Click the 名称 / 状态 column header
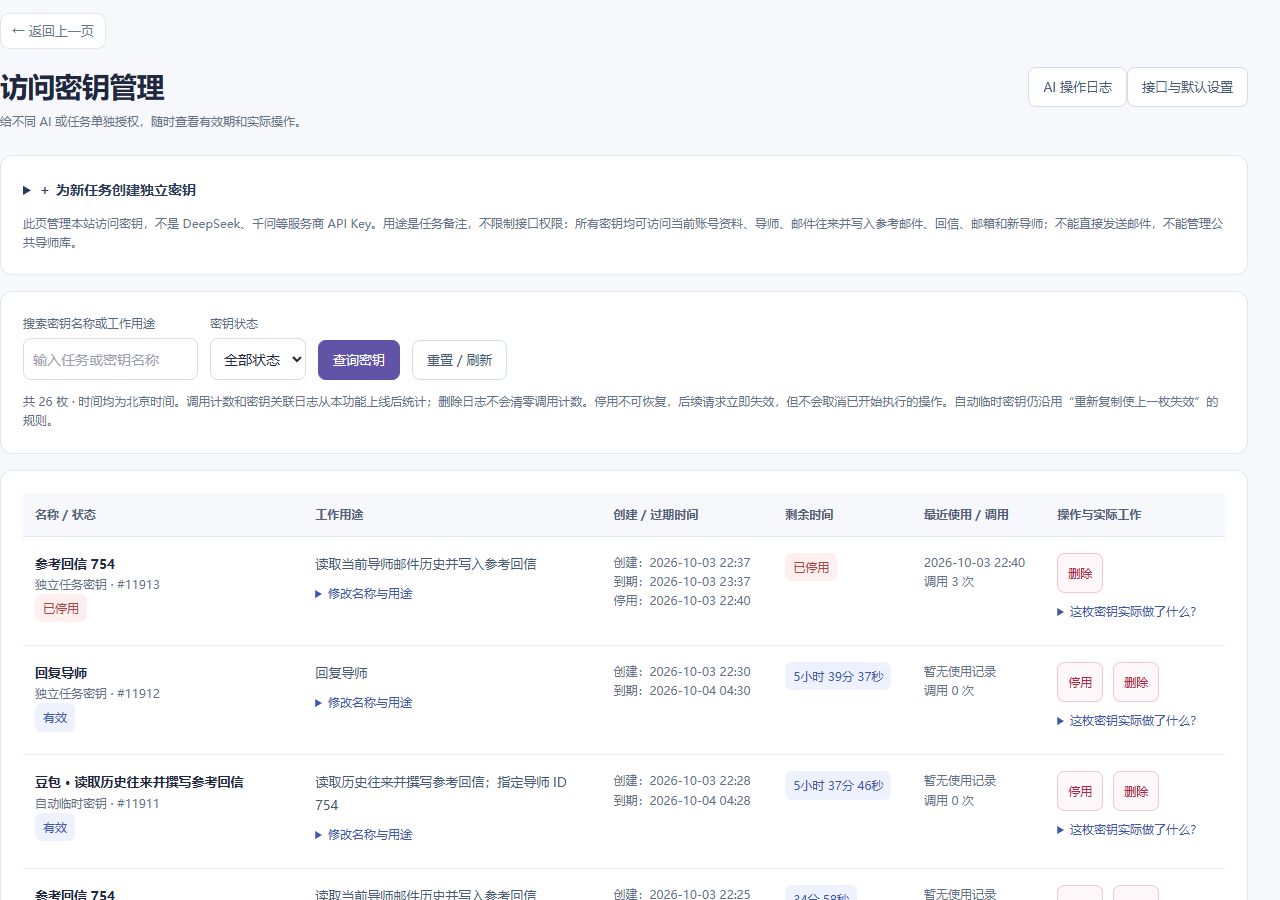The width and height of the screenshot is (1280, 900). click(66, 515)
